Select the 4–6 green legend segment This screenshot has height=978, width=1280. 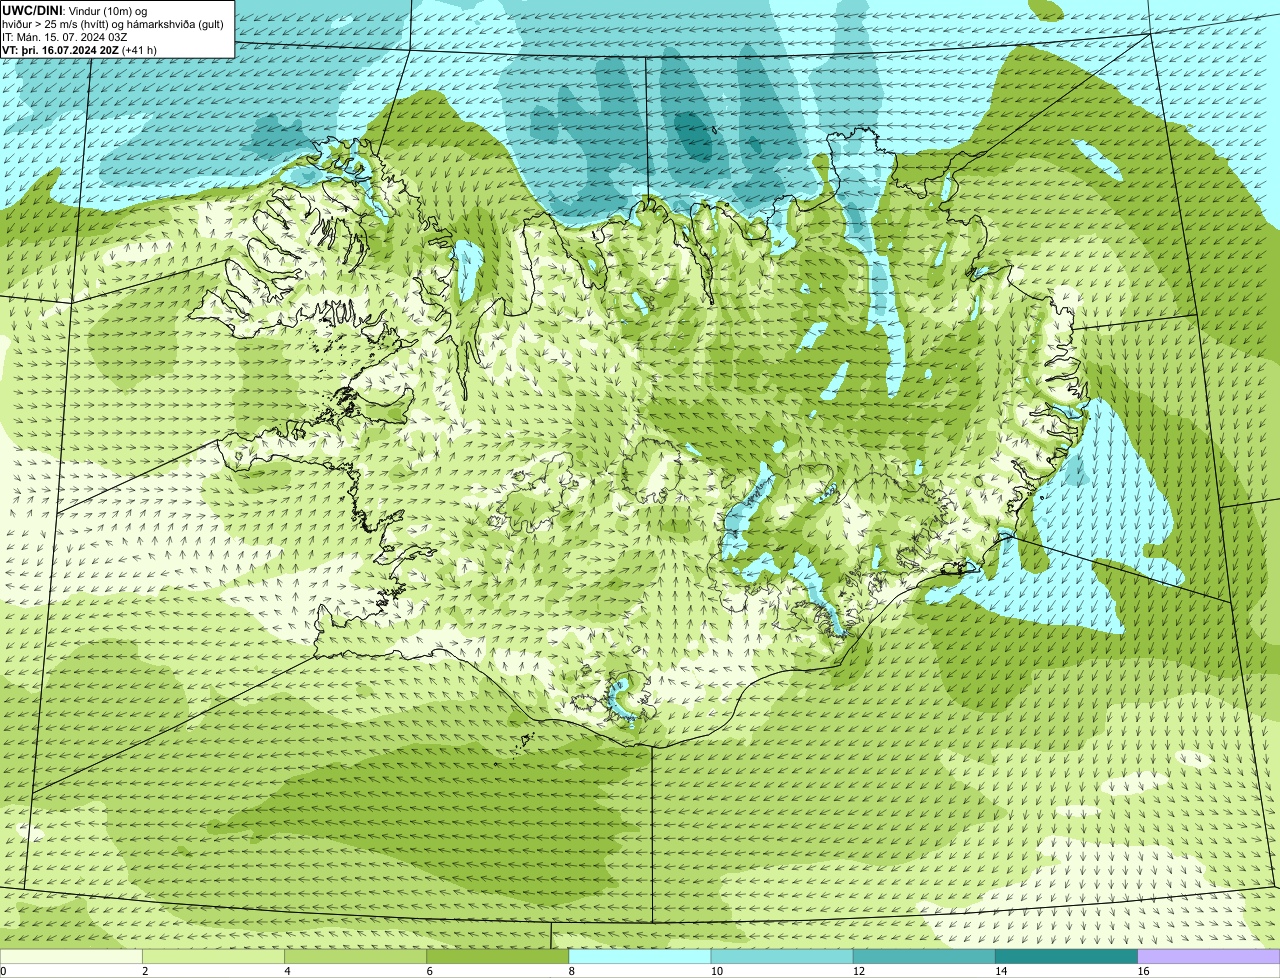(355, 957)
